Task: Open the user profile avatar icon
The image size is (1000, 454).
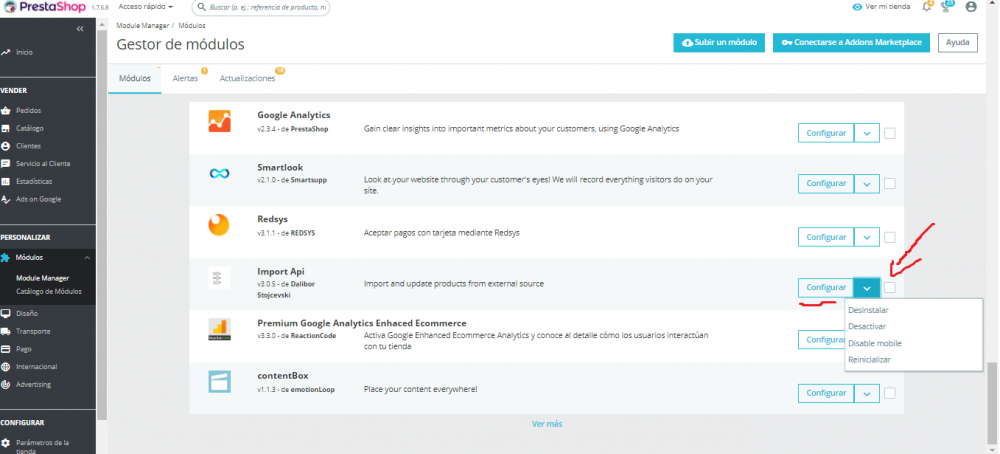Action: point(970,7)
